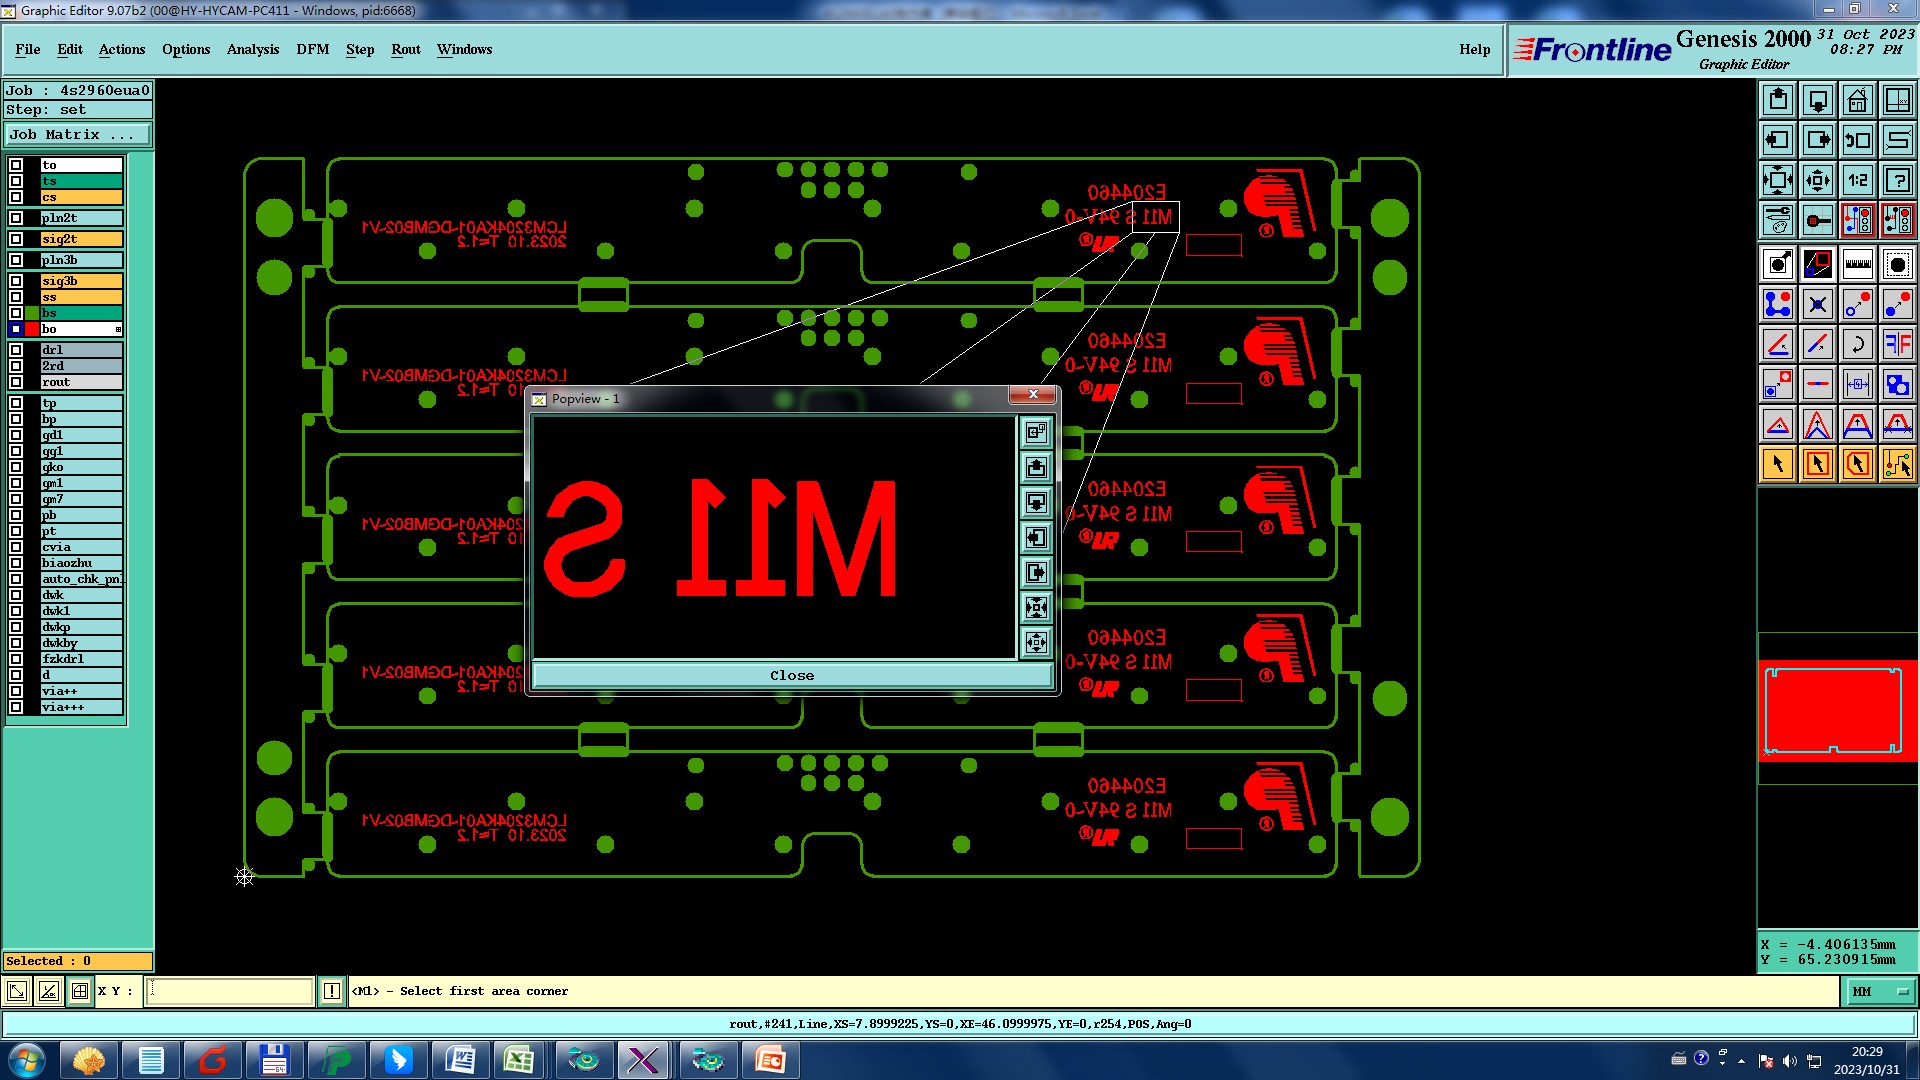The height and width of the screenshot is (1080, 1920).
Task: Click the rotate feature tool
Action: point(1857,344)
